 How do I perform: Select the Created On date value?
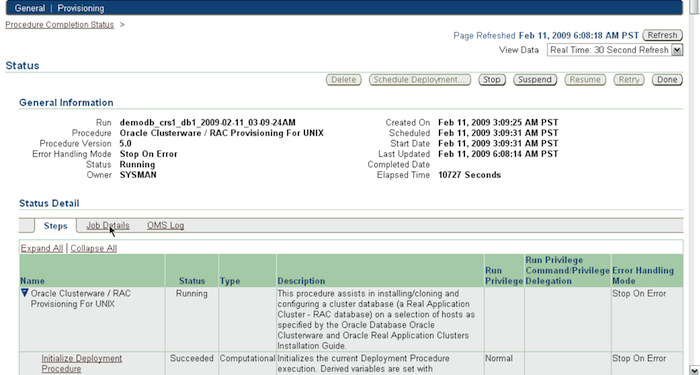pos(498,122)
